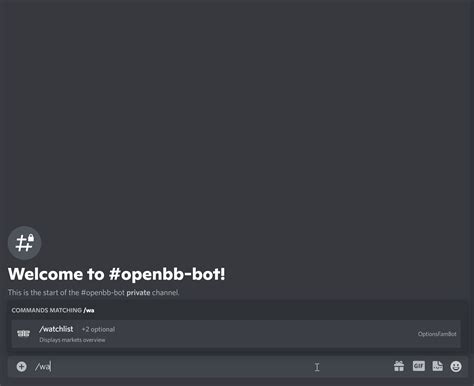
Task: Select the /watchlist command suggestion
Action: (x=236, y=334)
